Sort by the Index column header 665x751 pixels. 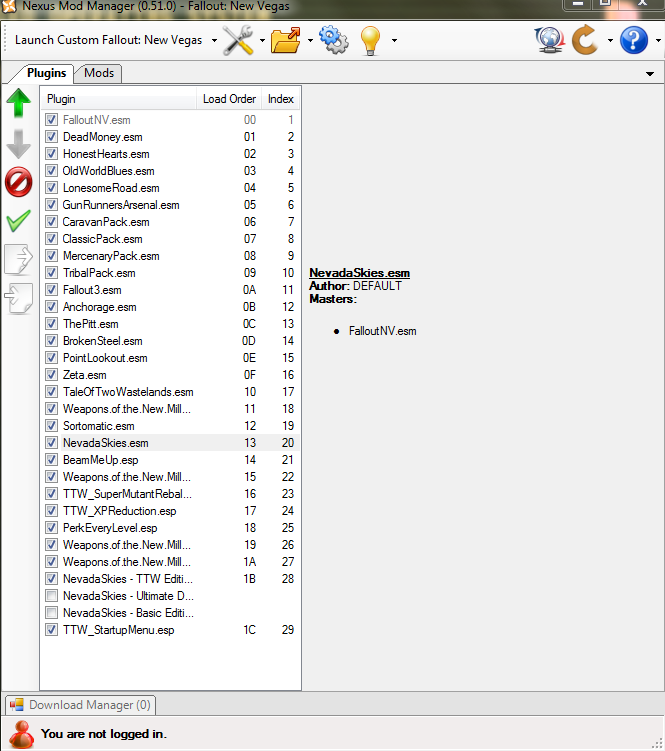[281, 99]
